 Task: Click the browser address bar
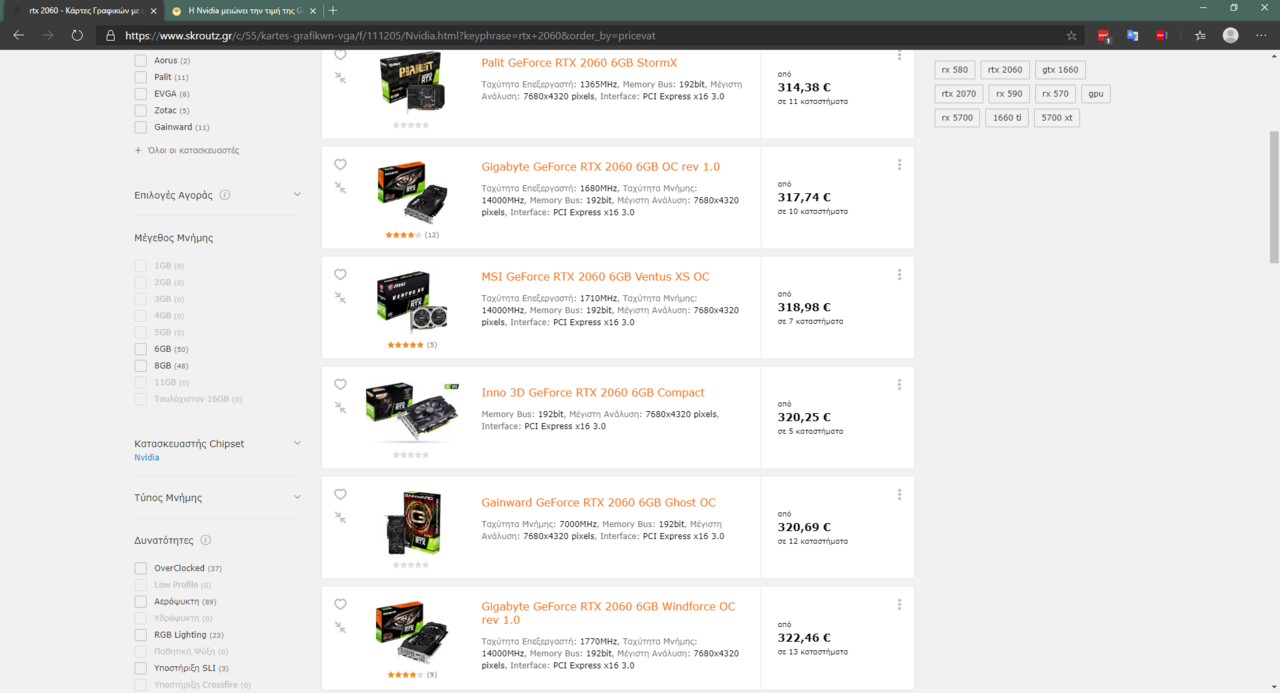point(590,35)
